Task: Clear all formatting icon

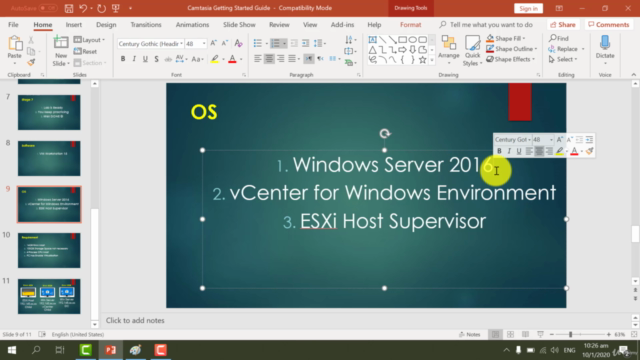Action: coord(239,43)
